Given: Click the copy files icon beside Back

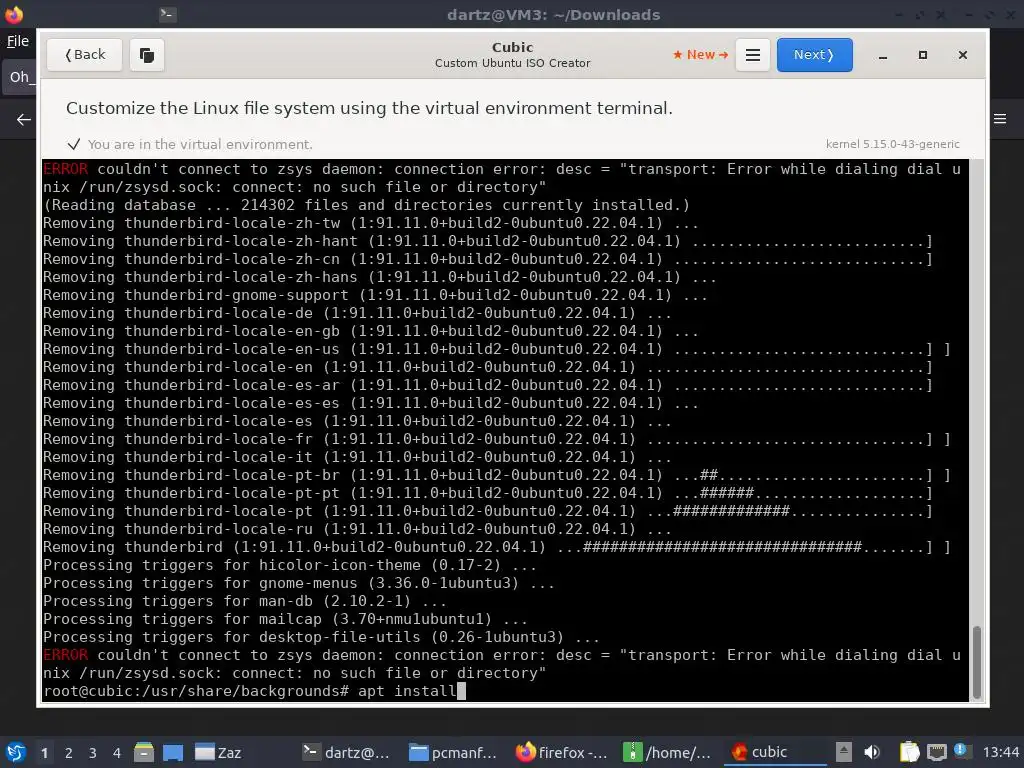Looking at the screenshot, I should click(147, 55).
